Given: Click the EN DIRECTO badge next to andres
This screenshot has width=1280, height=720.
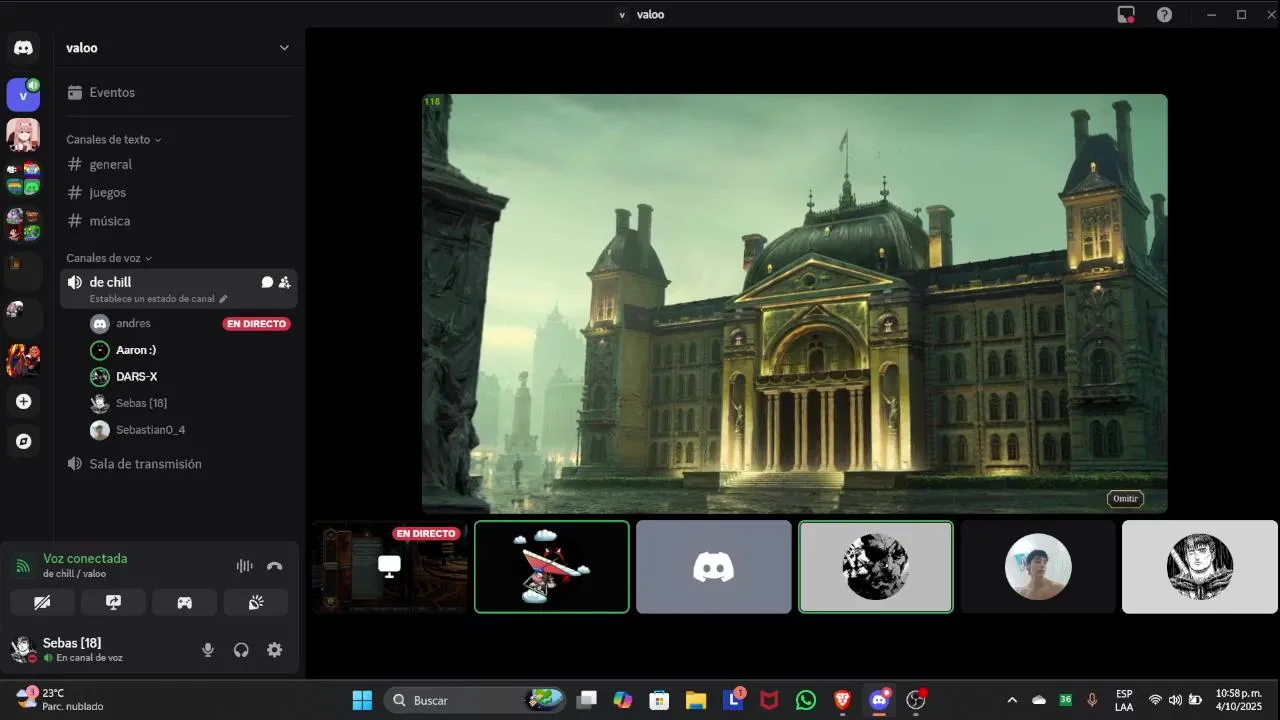Looking at the screenshot, I should [x=256, y=324].
